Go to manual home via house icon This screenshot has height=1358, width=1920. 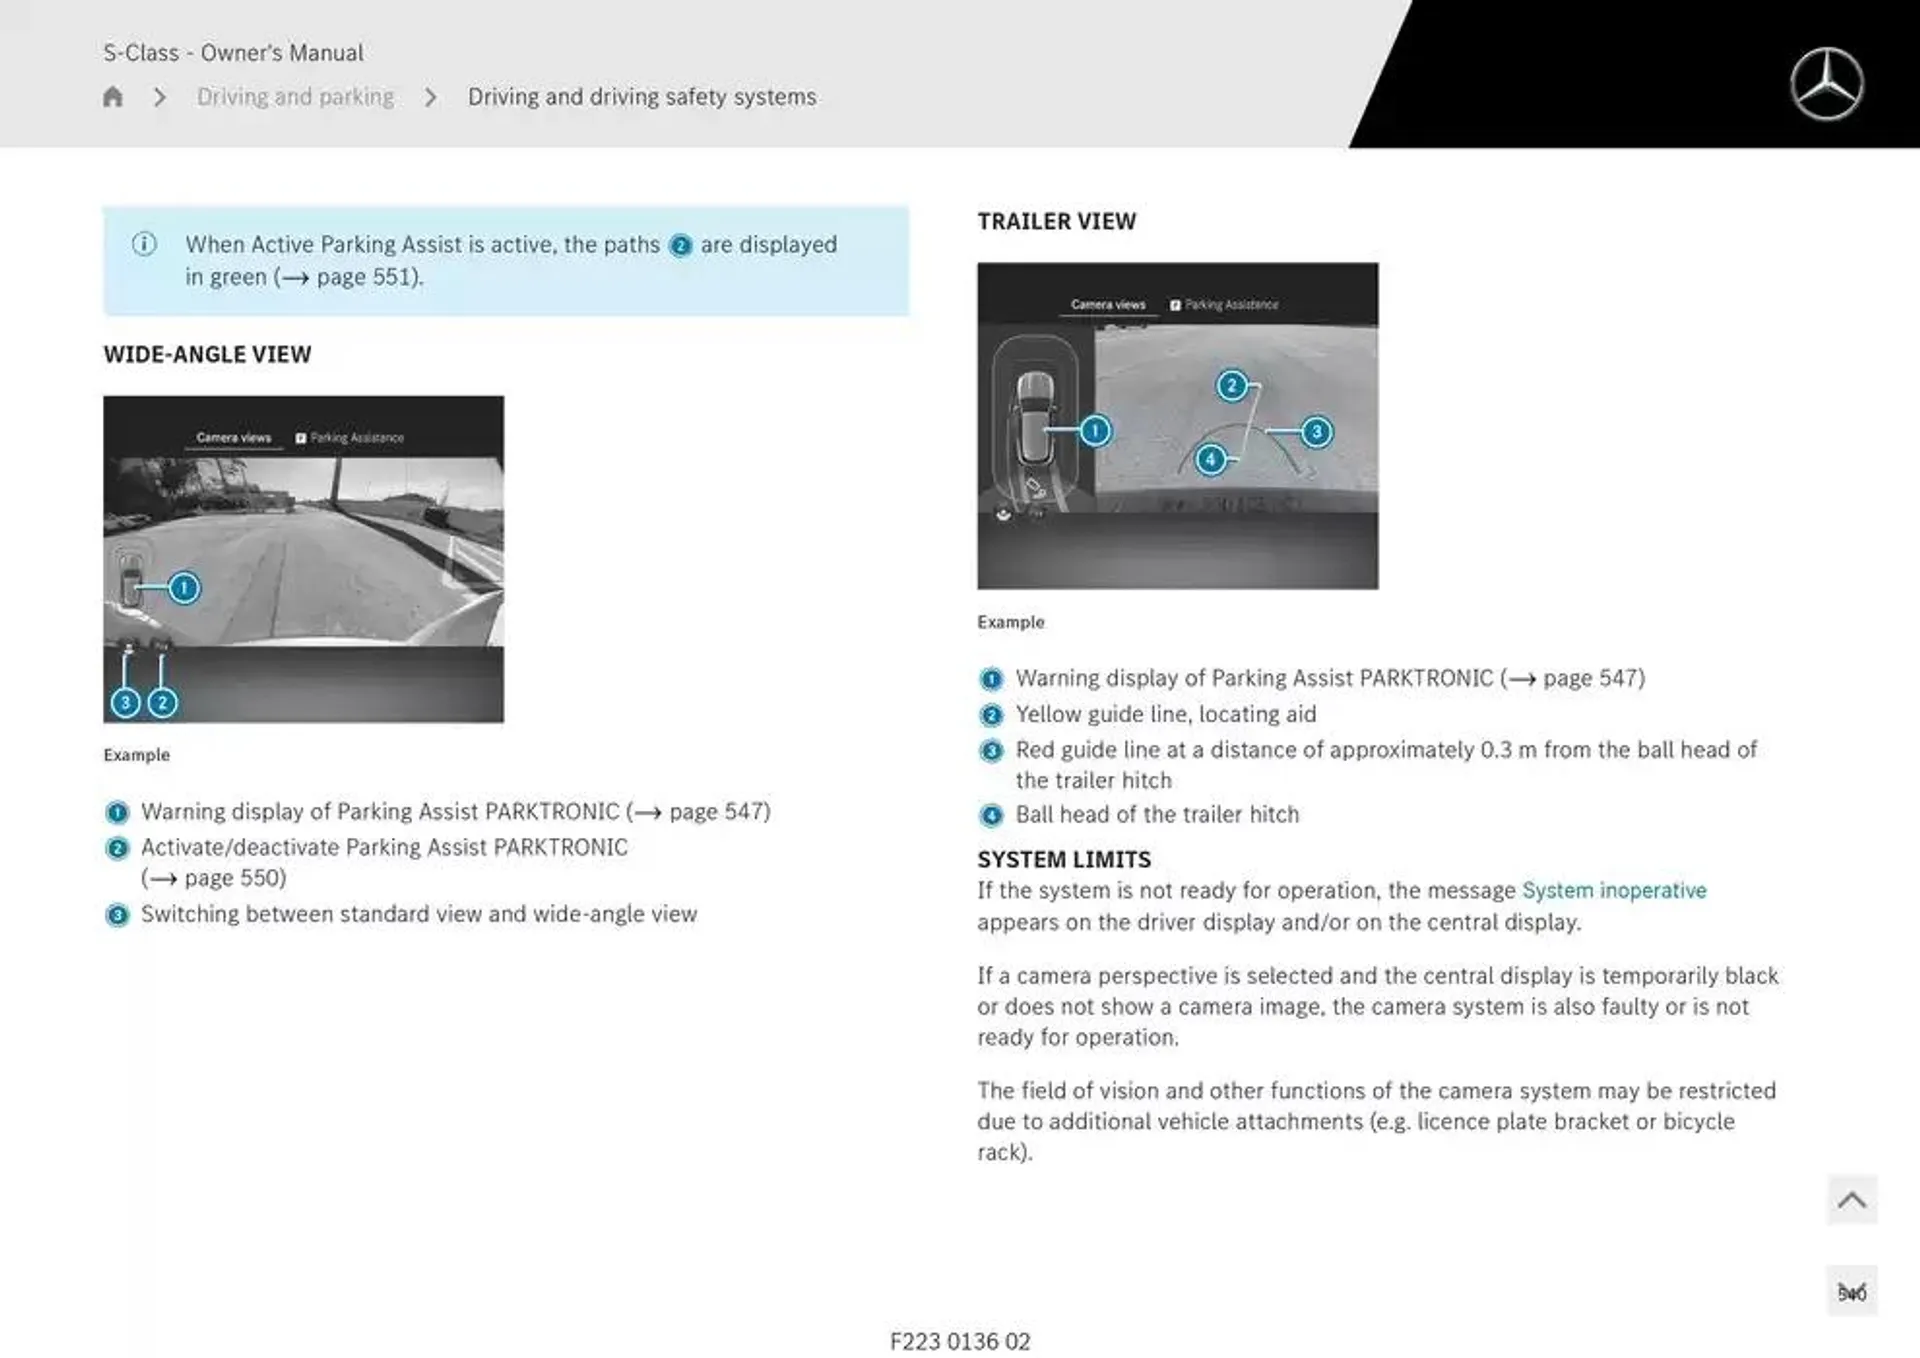[113, 97]
